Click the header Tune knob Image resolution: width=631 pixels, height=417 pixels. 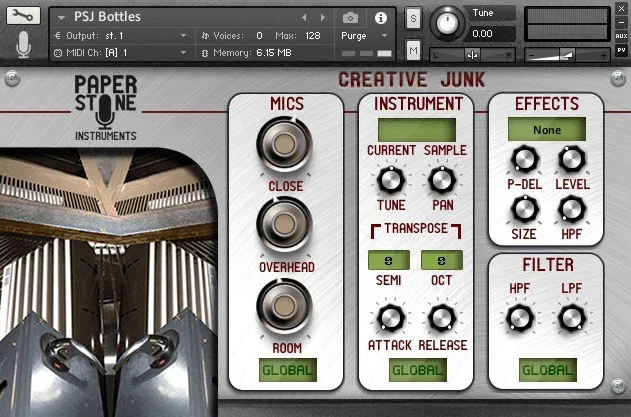coord(447,23)
